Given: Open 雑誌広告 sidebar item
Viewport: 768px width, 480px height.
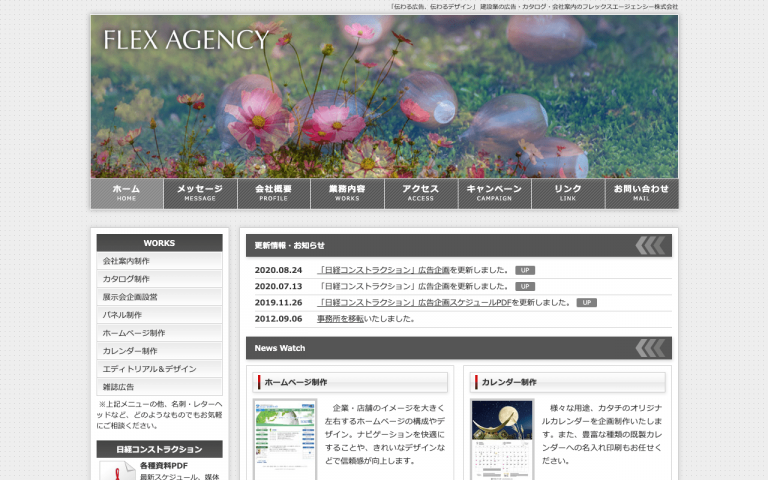Looking at the screenshot, I should [159, 387].
